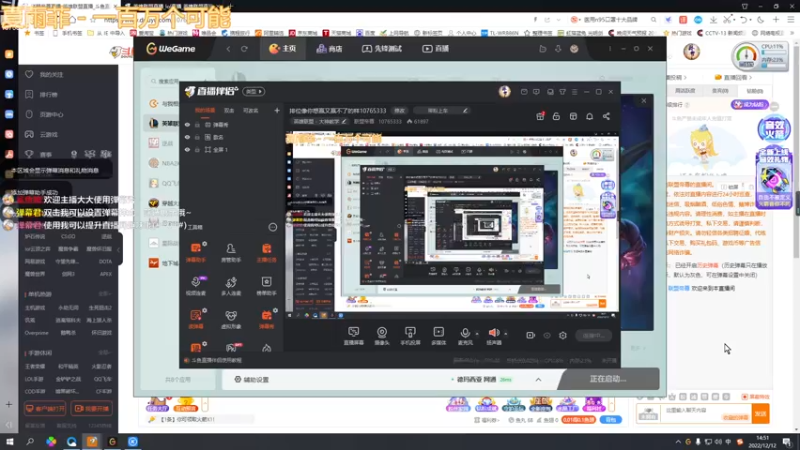Click the WeGame refresh icon
This screenshot has height=450, width=800.
[x=244, y=49]
